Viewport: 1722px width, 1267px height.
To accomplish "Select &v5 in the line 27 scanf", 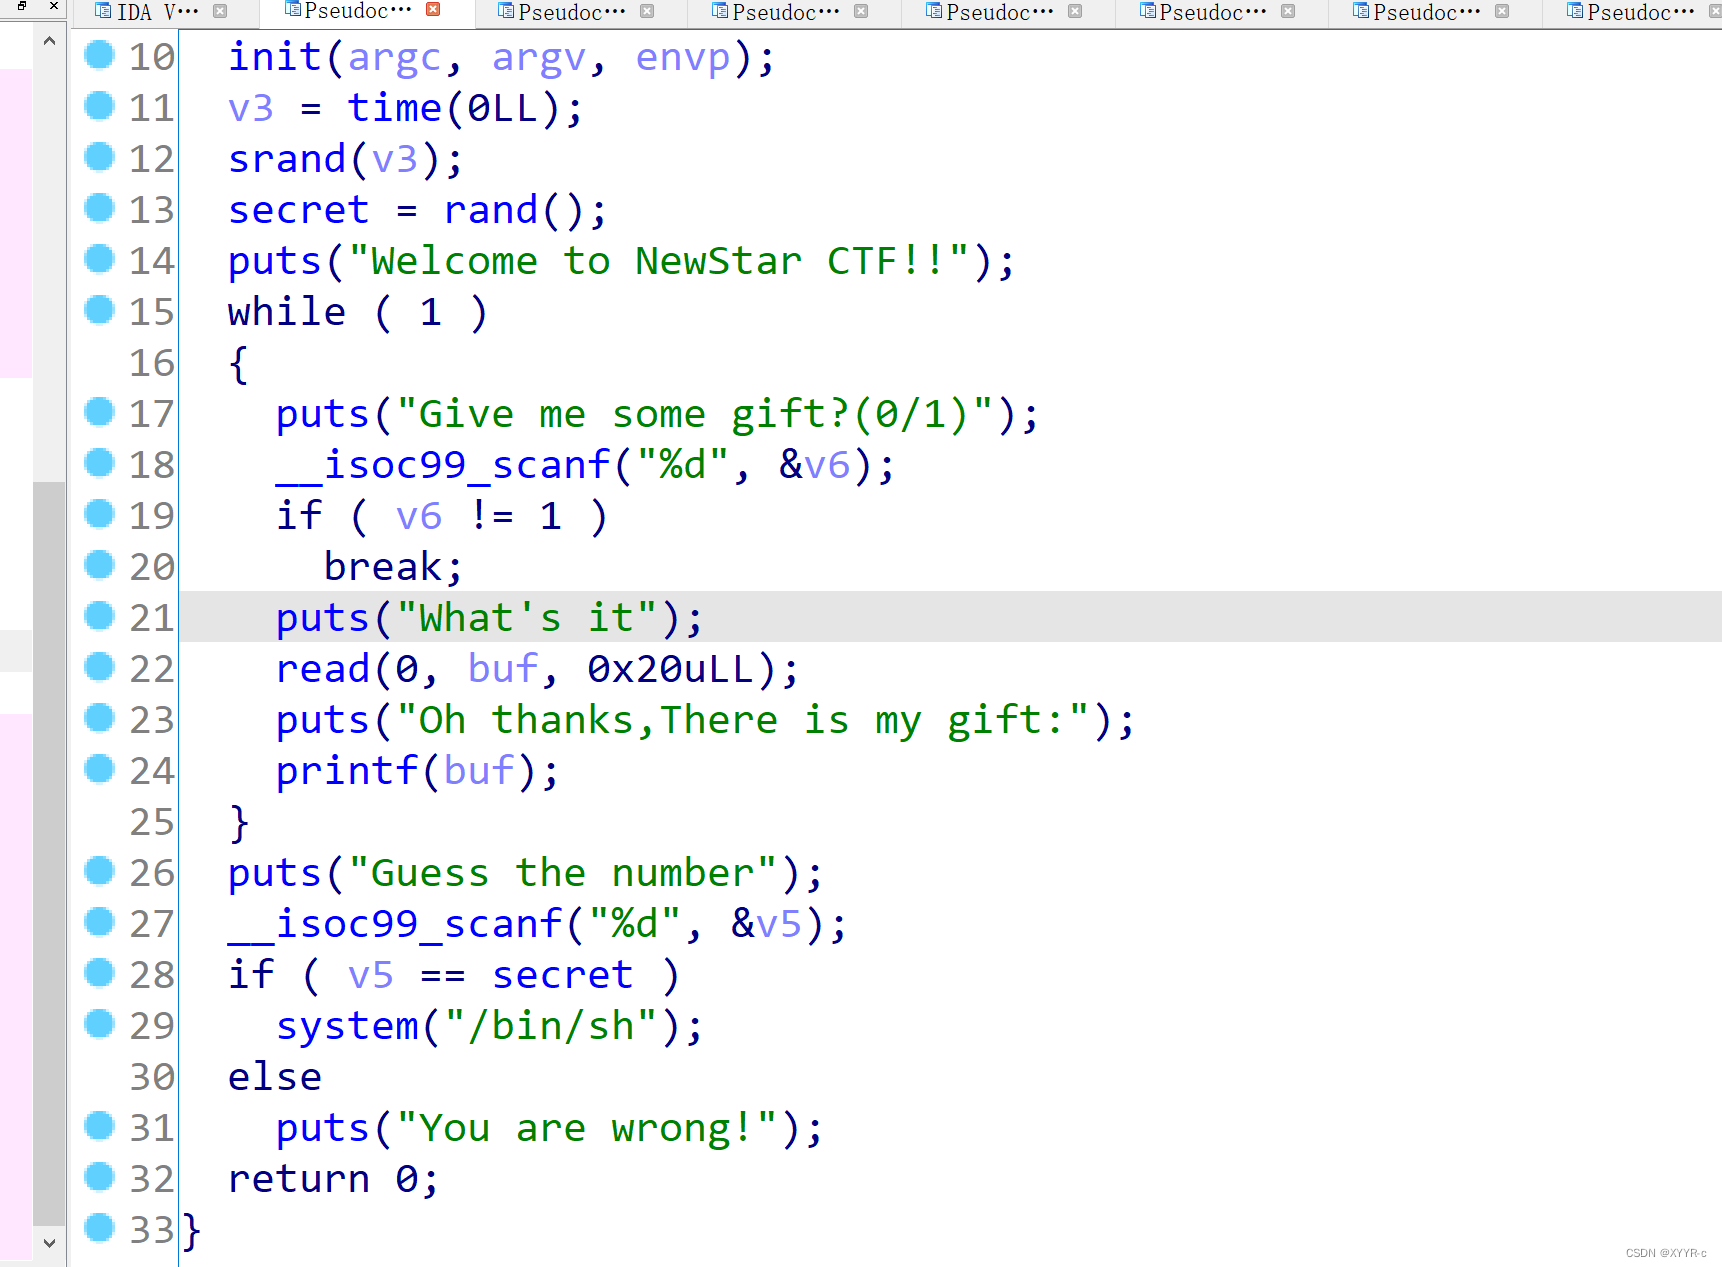I will tap(767, 924).
